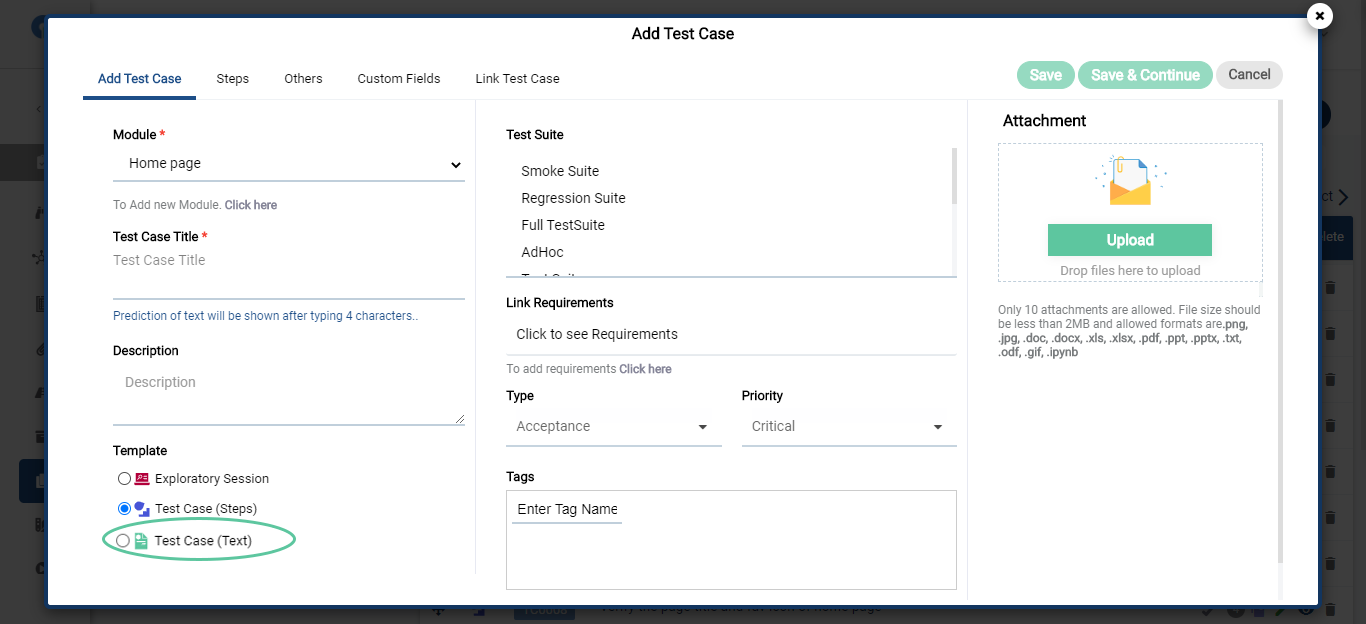This screenshot has height=624, width=1366.
Task: Focus the Test Case Title field
Action: 289,274
